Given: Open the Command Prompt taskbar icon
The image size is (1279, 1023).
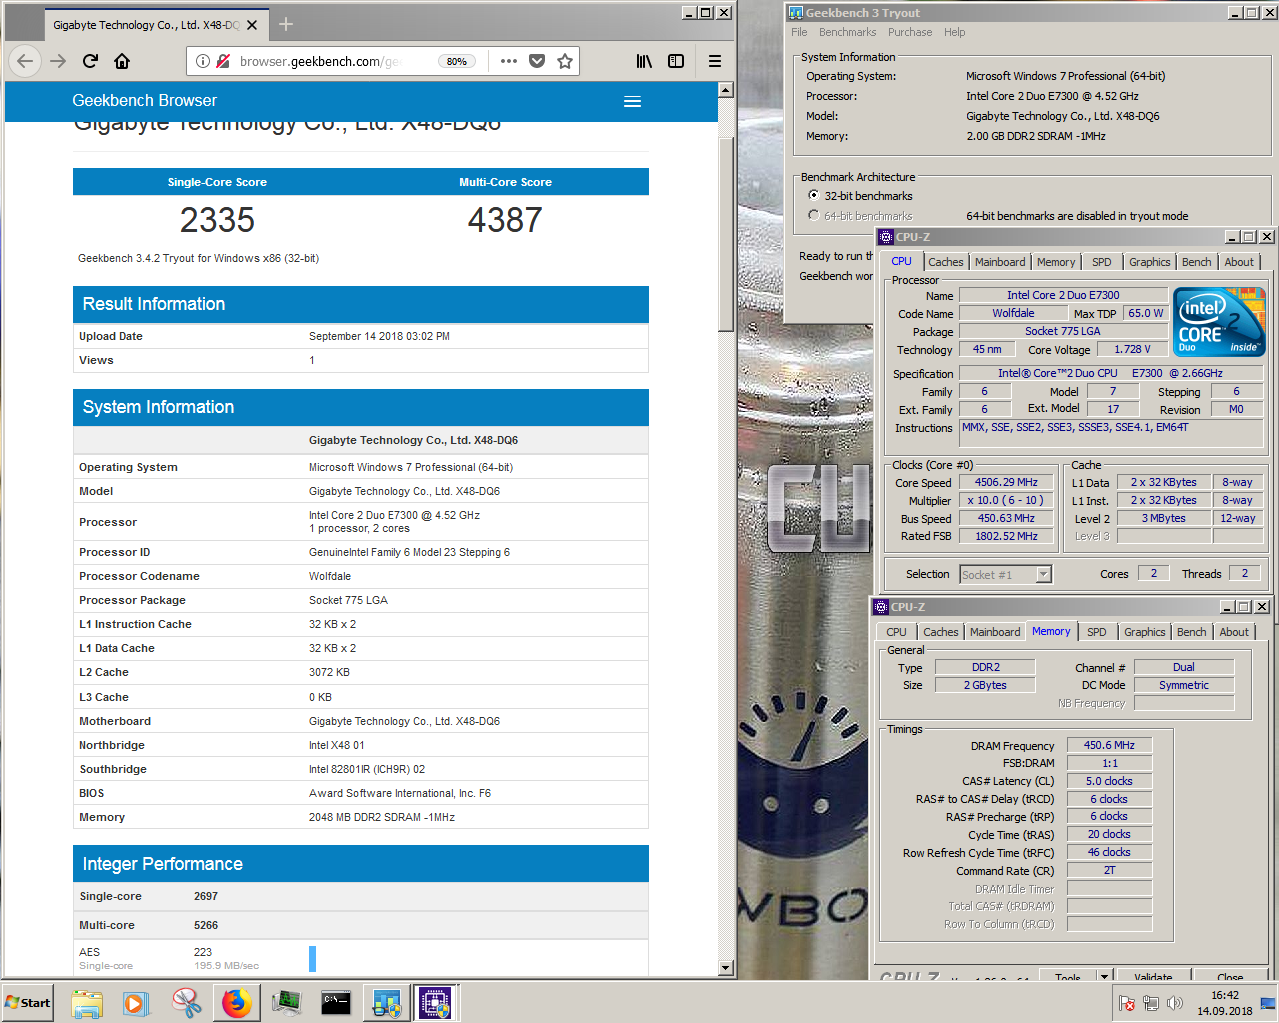Looking at the screenshot, I should [x=336, y=1002].
